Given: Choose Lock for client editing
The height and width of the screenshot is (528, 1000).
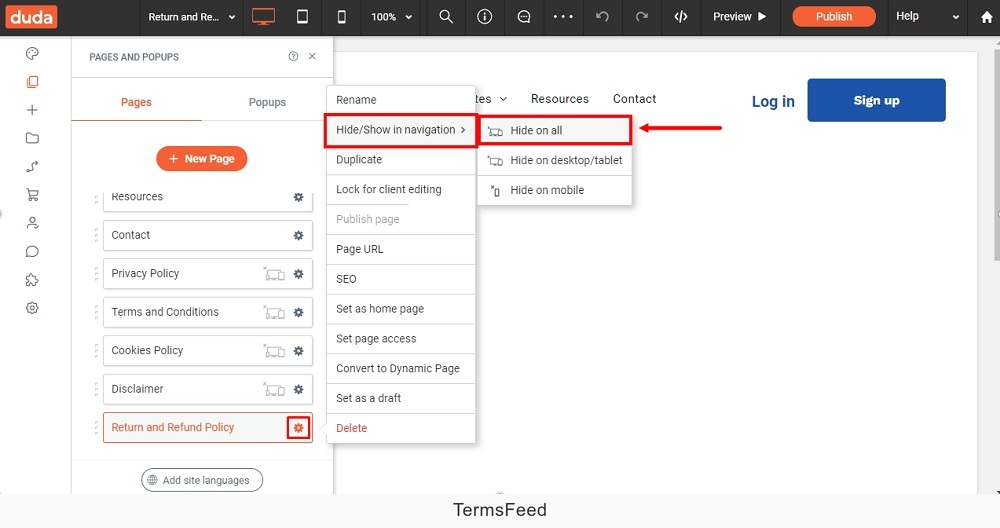Looking at the screenshot, I should pyautogui.click(x=401, y=189).
